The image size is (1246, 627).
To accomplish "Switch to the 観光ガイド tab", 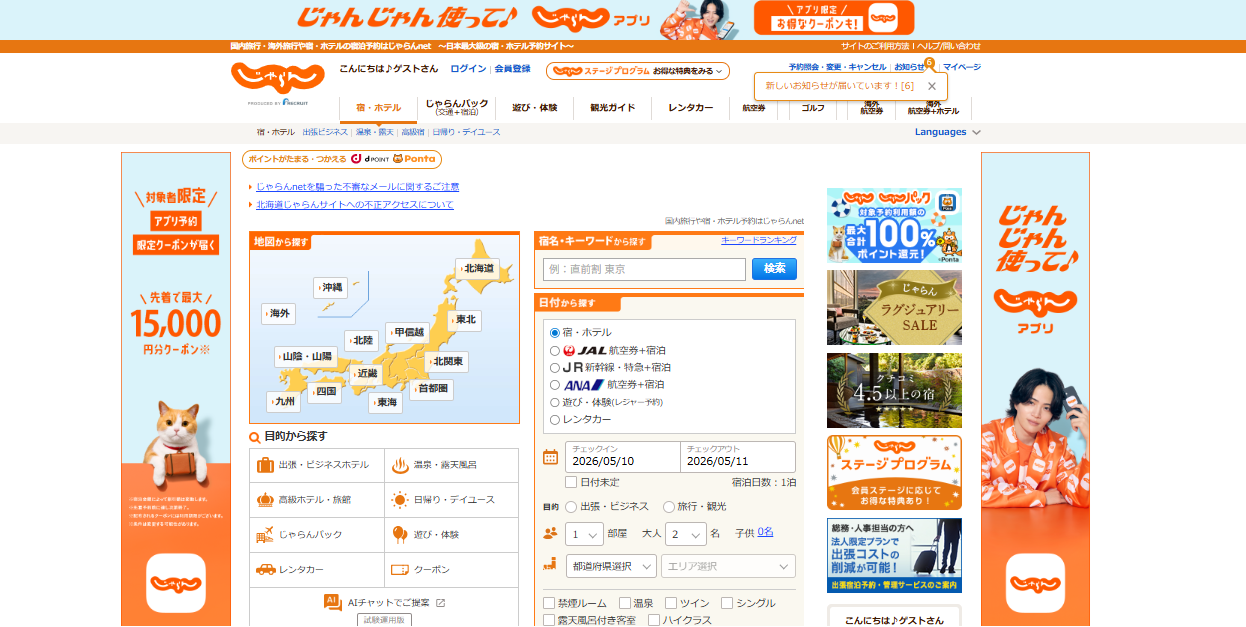I will pos(612,107).
